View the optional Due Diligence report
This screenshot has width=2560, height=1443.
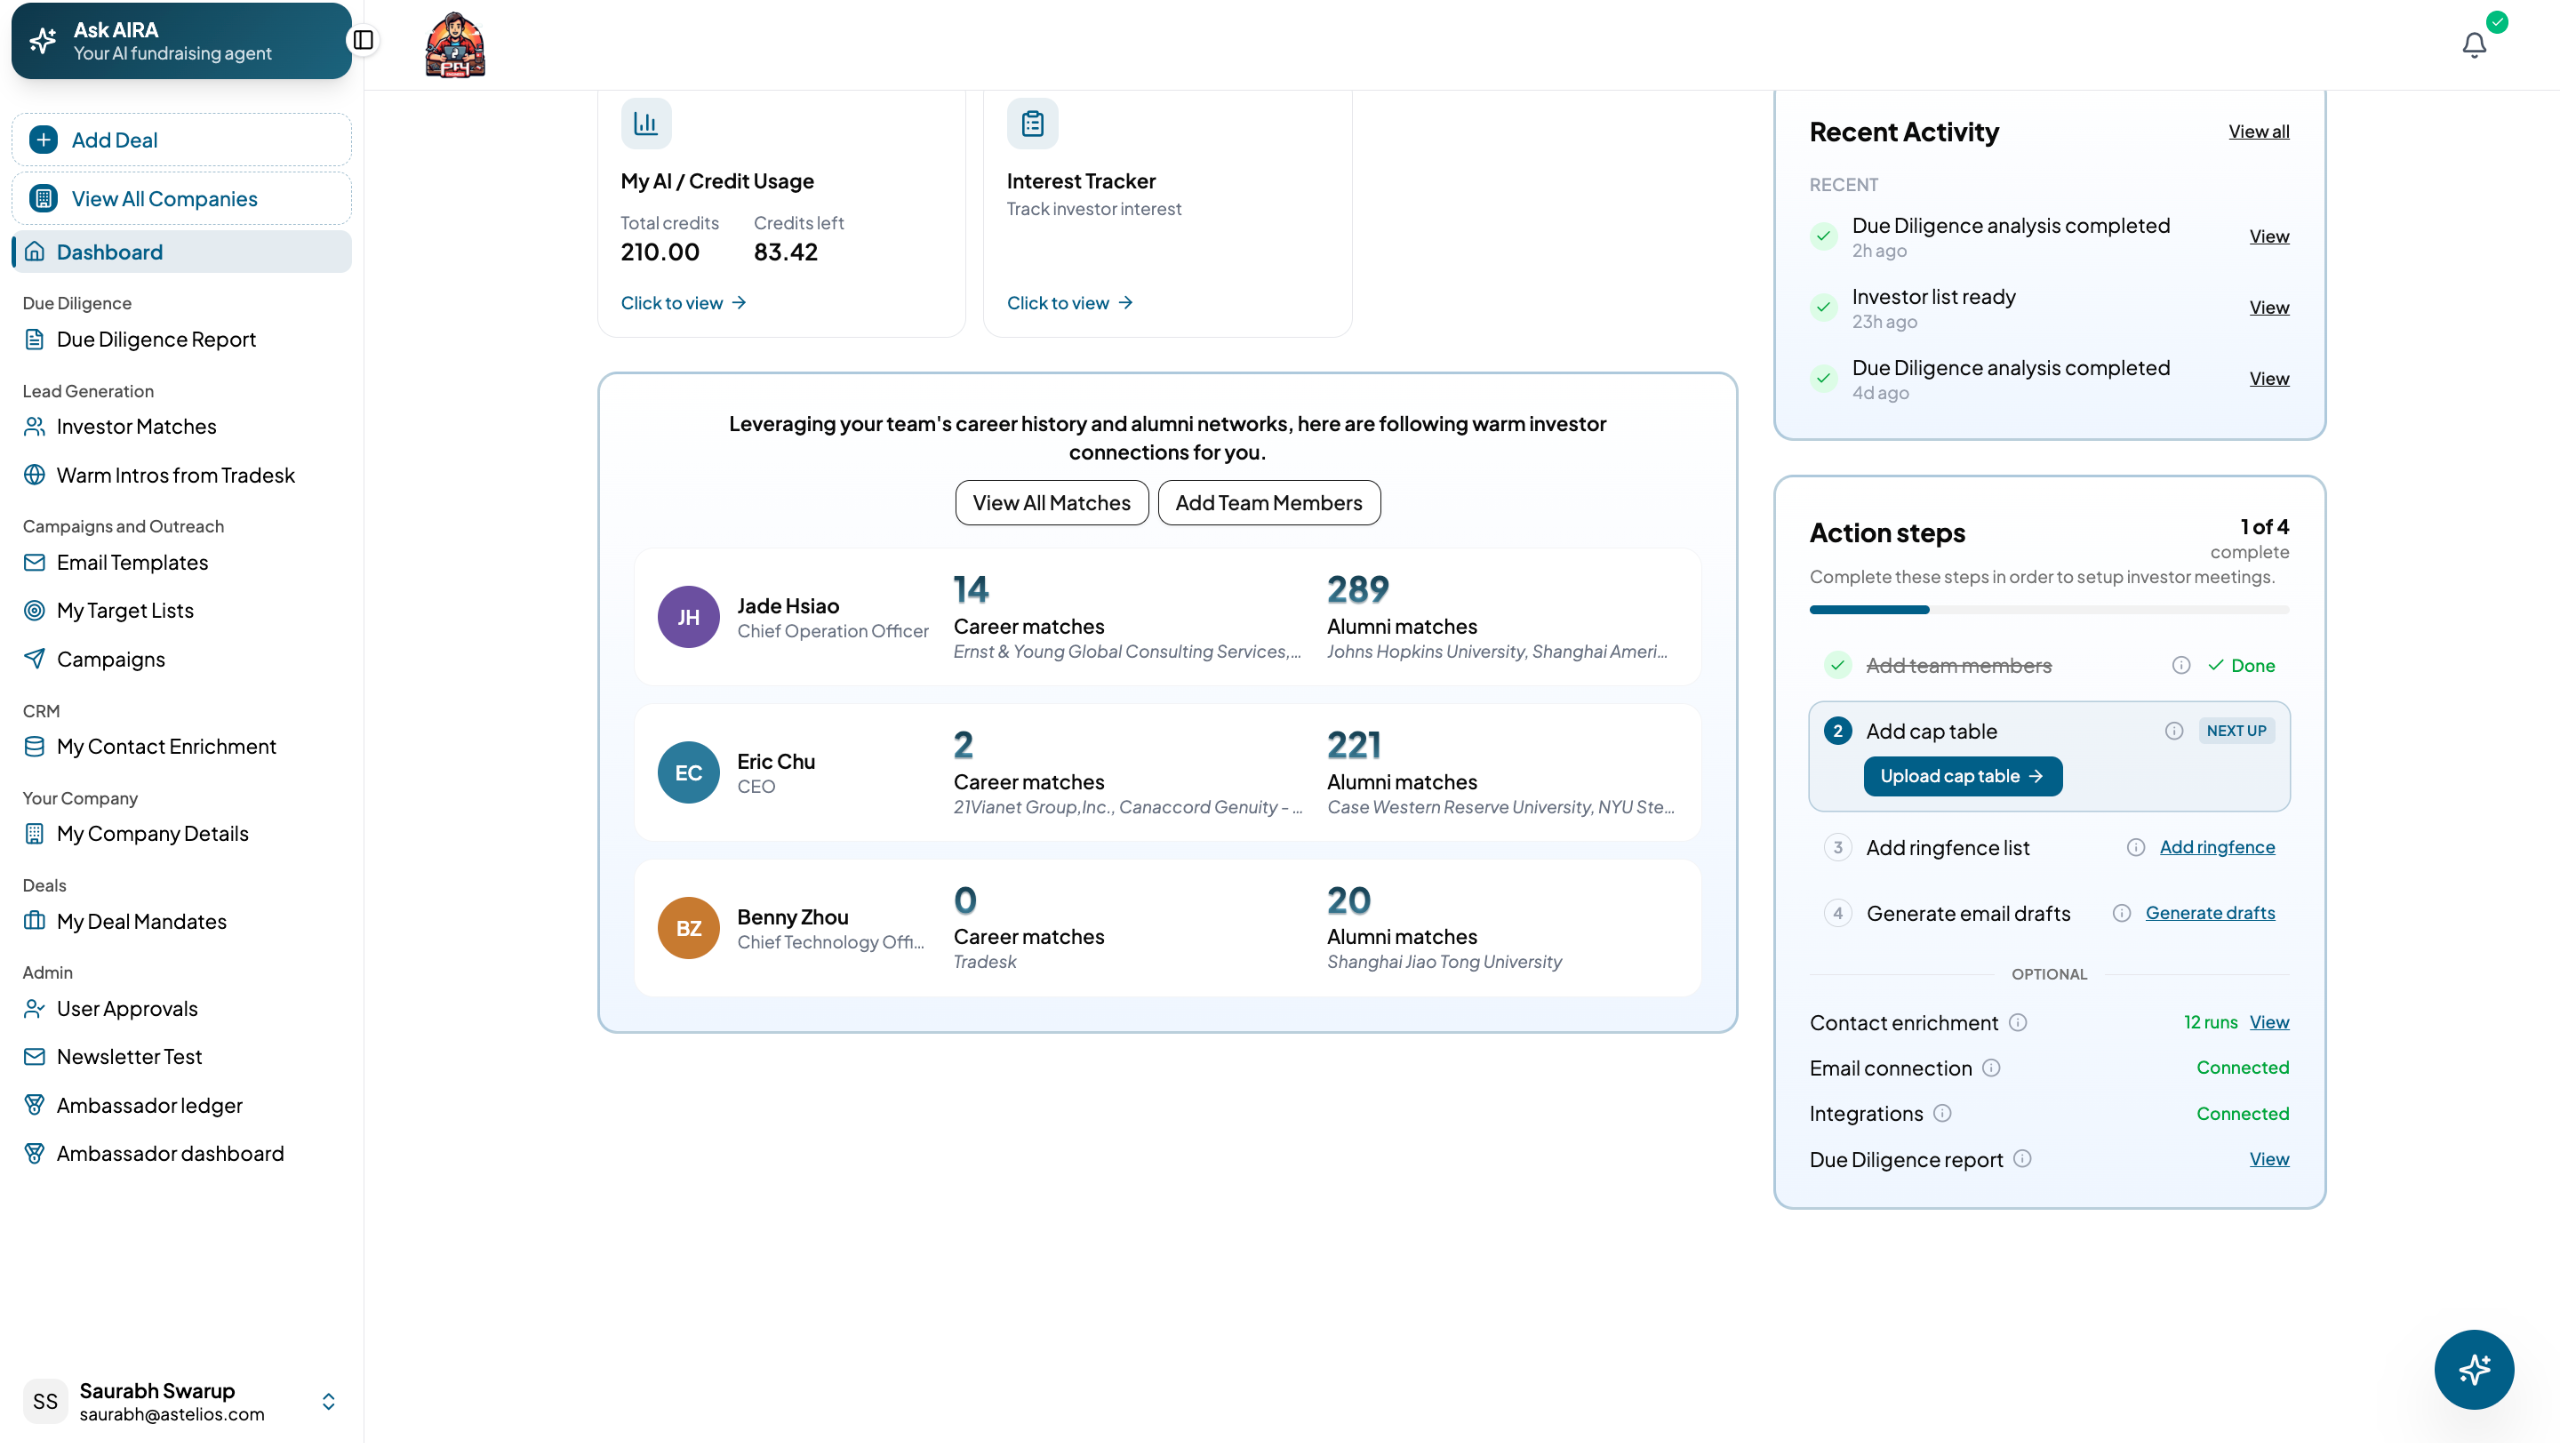(x=2269, y=1159)
